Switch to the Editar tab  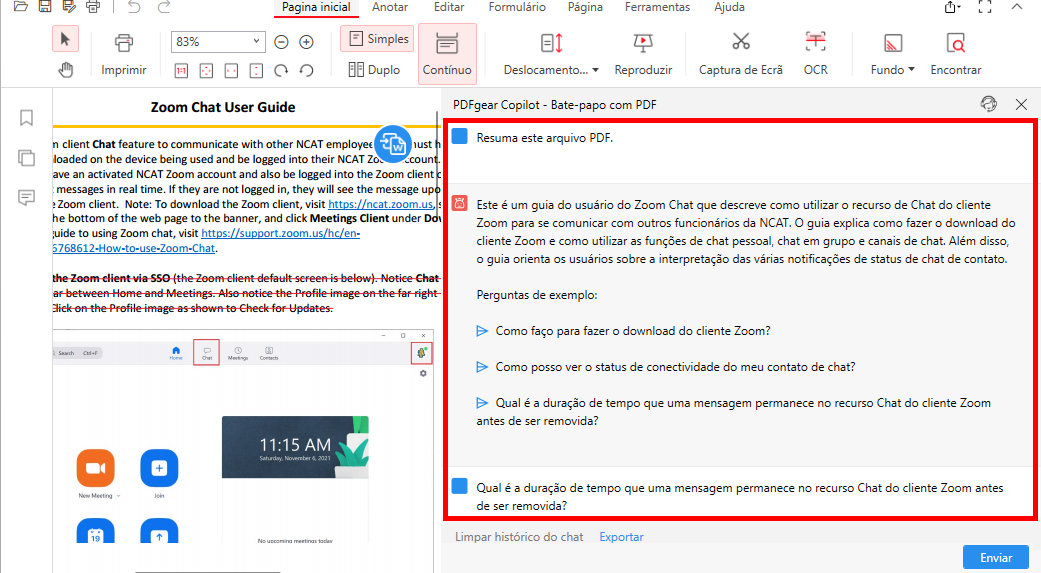tap(449, 7)
